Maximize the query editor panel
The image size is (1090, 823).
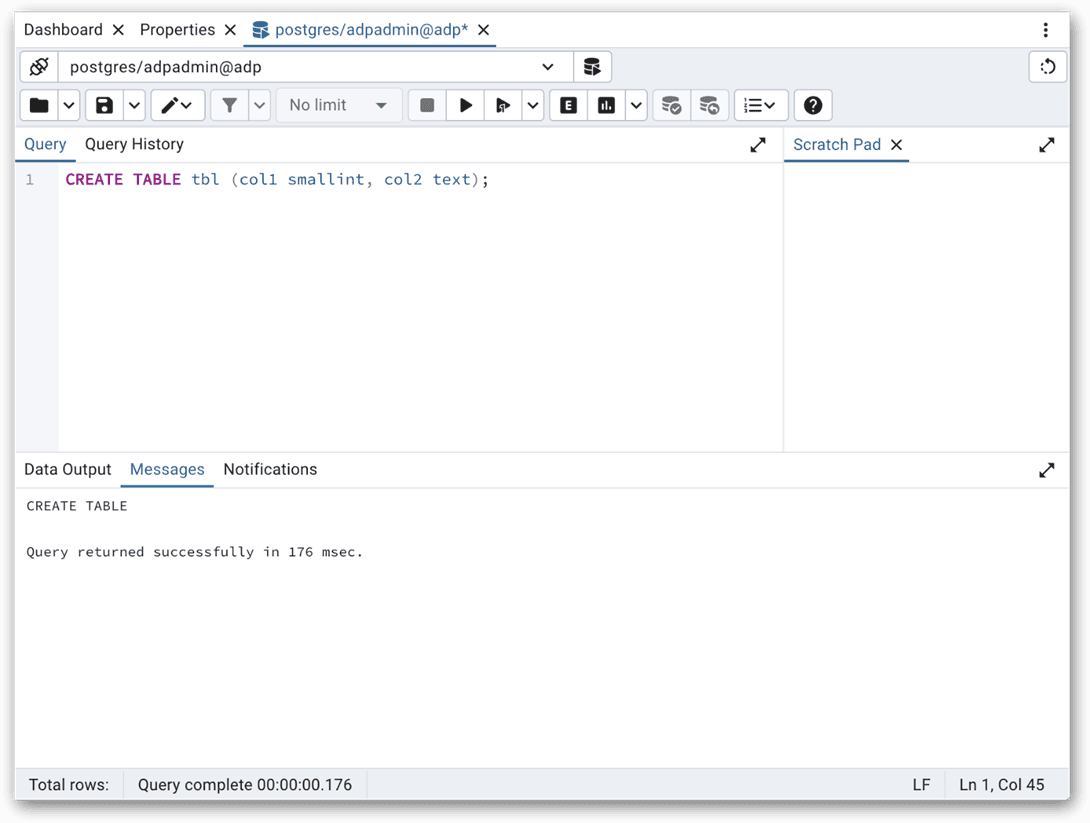(x=758, y=145)
